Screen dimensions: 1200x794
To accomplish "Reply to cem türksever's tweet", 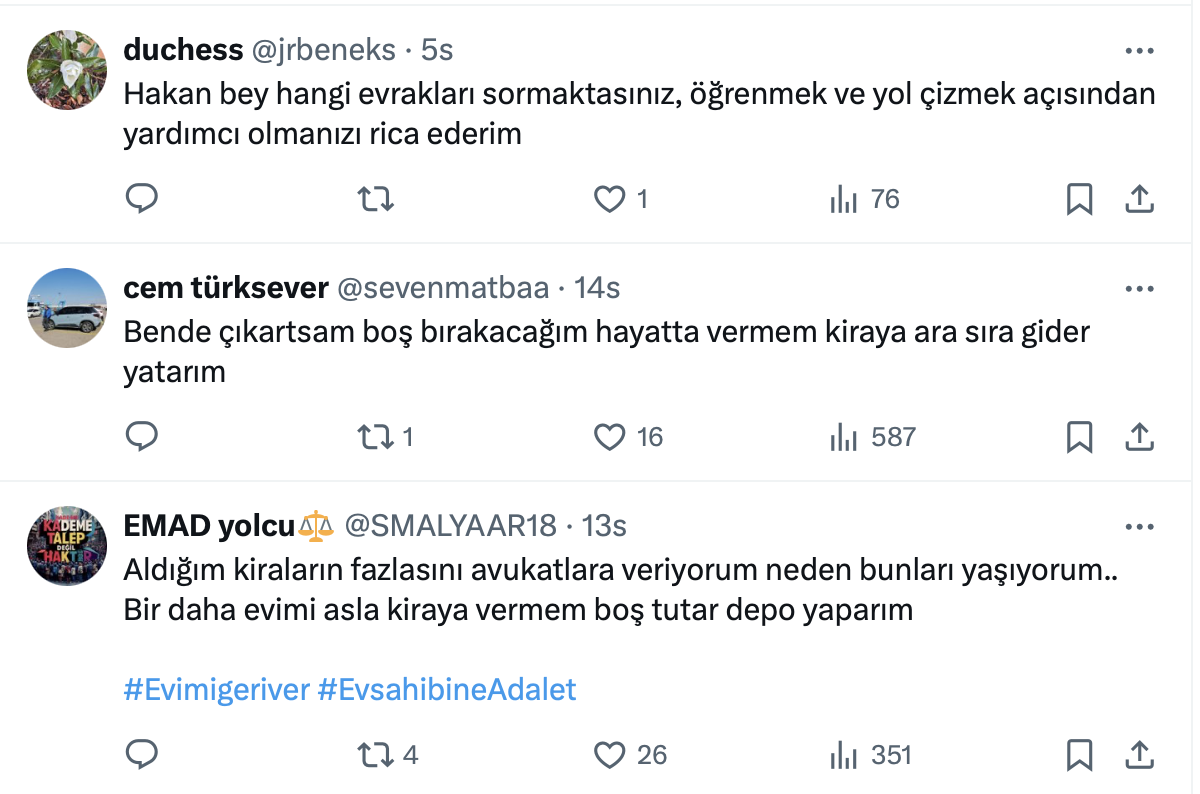I will tap(142, 437).
